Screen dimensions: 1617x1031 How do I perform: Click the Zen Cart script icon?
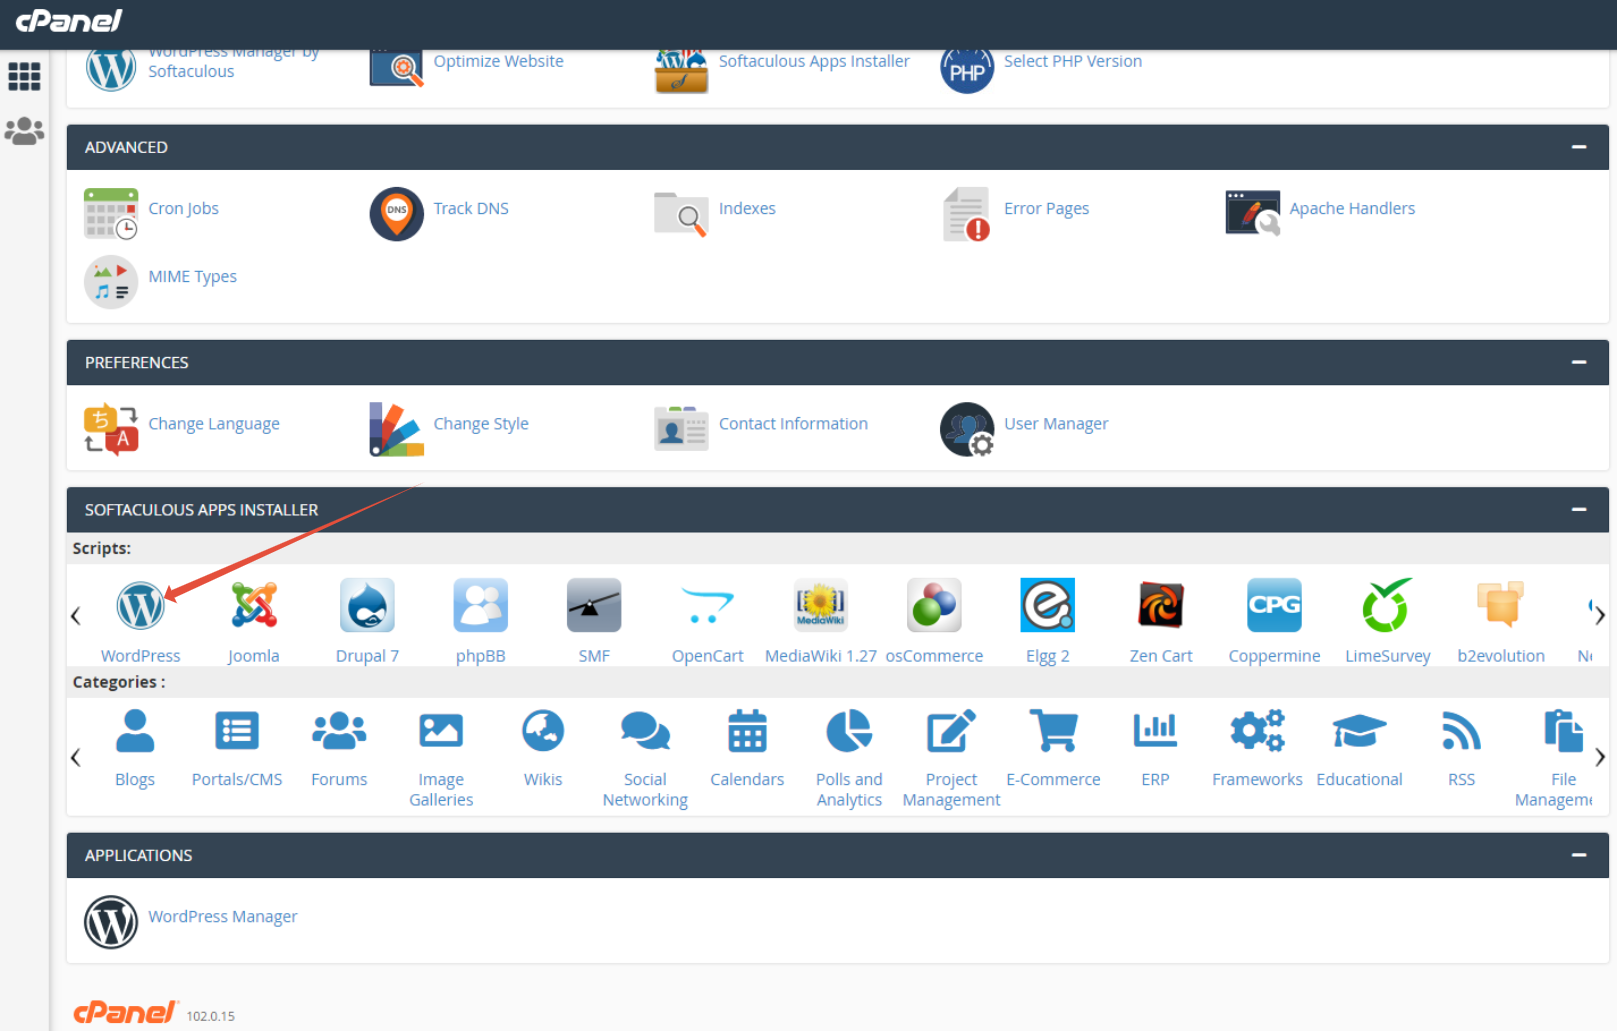click(1161, 605)
